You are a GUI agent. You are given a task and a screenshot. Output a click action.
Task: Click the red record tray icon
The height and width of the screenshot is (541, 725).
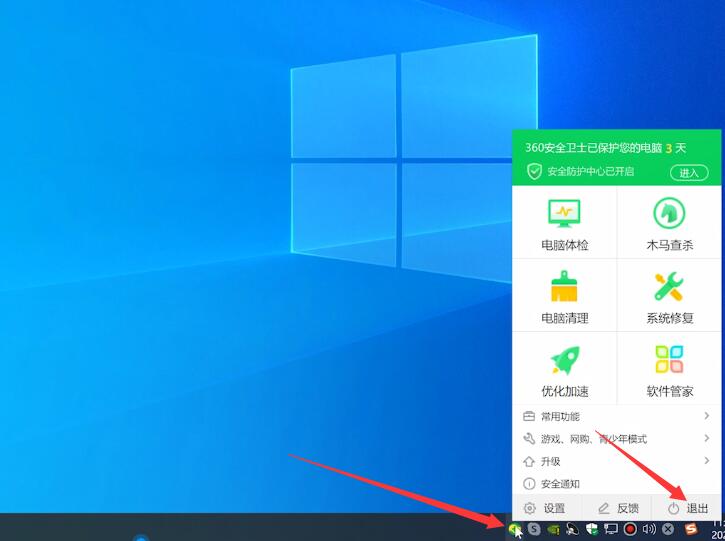[x=630, y=529]
